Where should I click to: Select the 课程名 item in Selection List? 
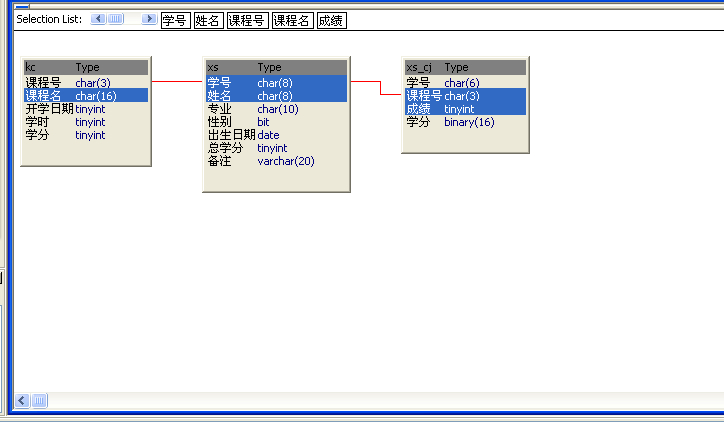(x=293, y=20)
